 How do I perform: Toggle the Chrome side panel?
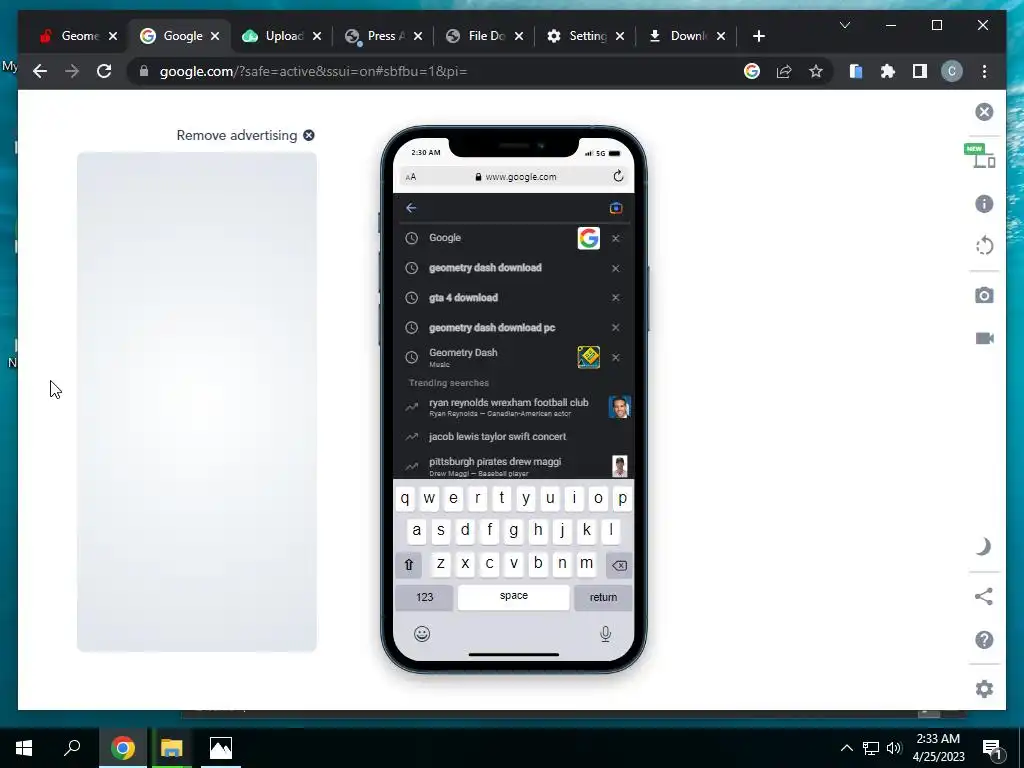(x=920, y=71)
